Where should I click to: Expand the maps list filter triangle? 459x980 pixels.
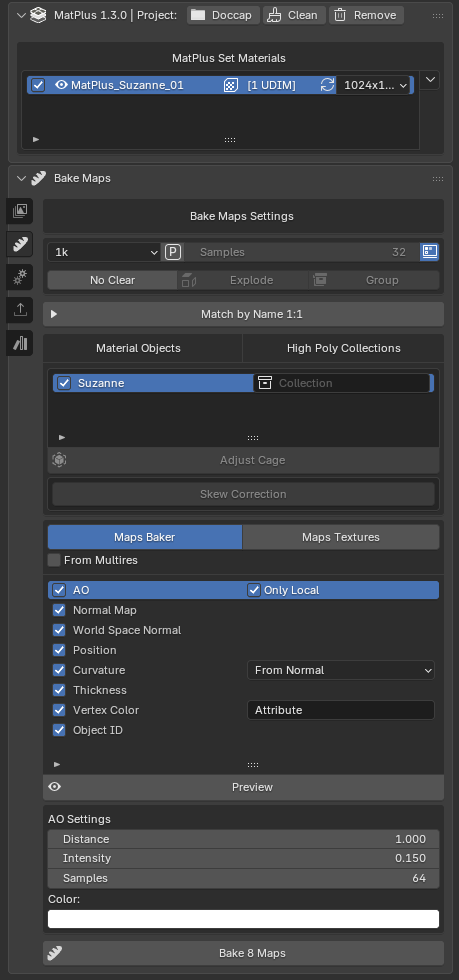pos(57,764)
